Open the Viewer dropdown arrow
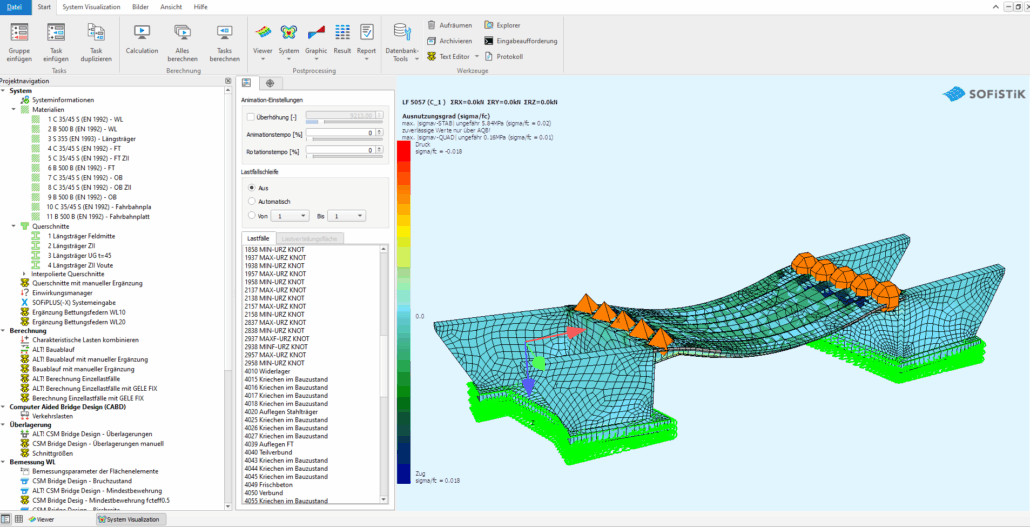 [263, 58]
